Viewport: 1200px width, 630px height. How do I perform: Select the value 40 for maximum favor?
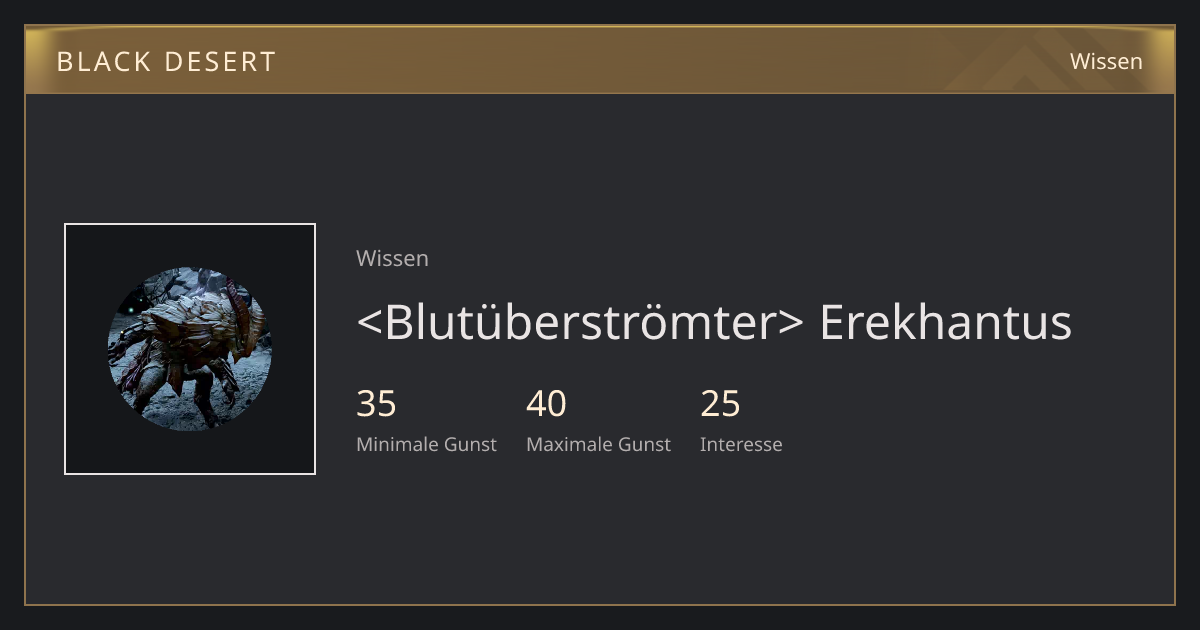tap(546, 404)
